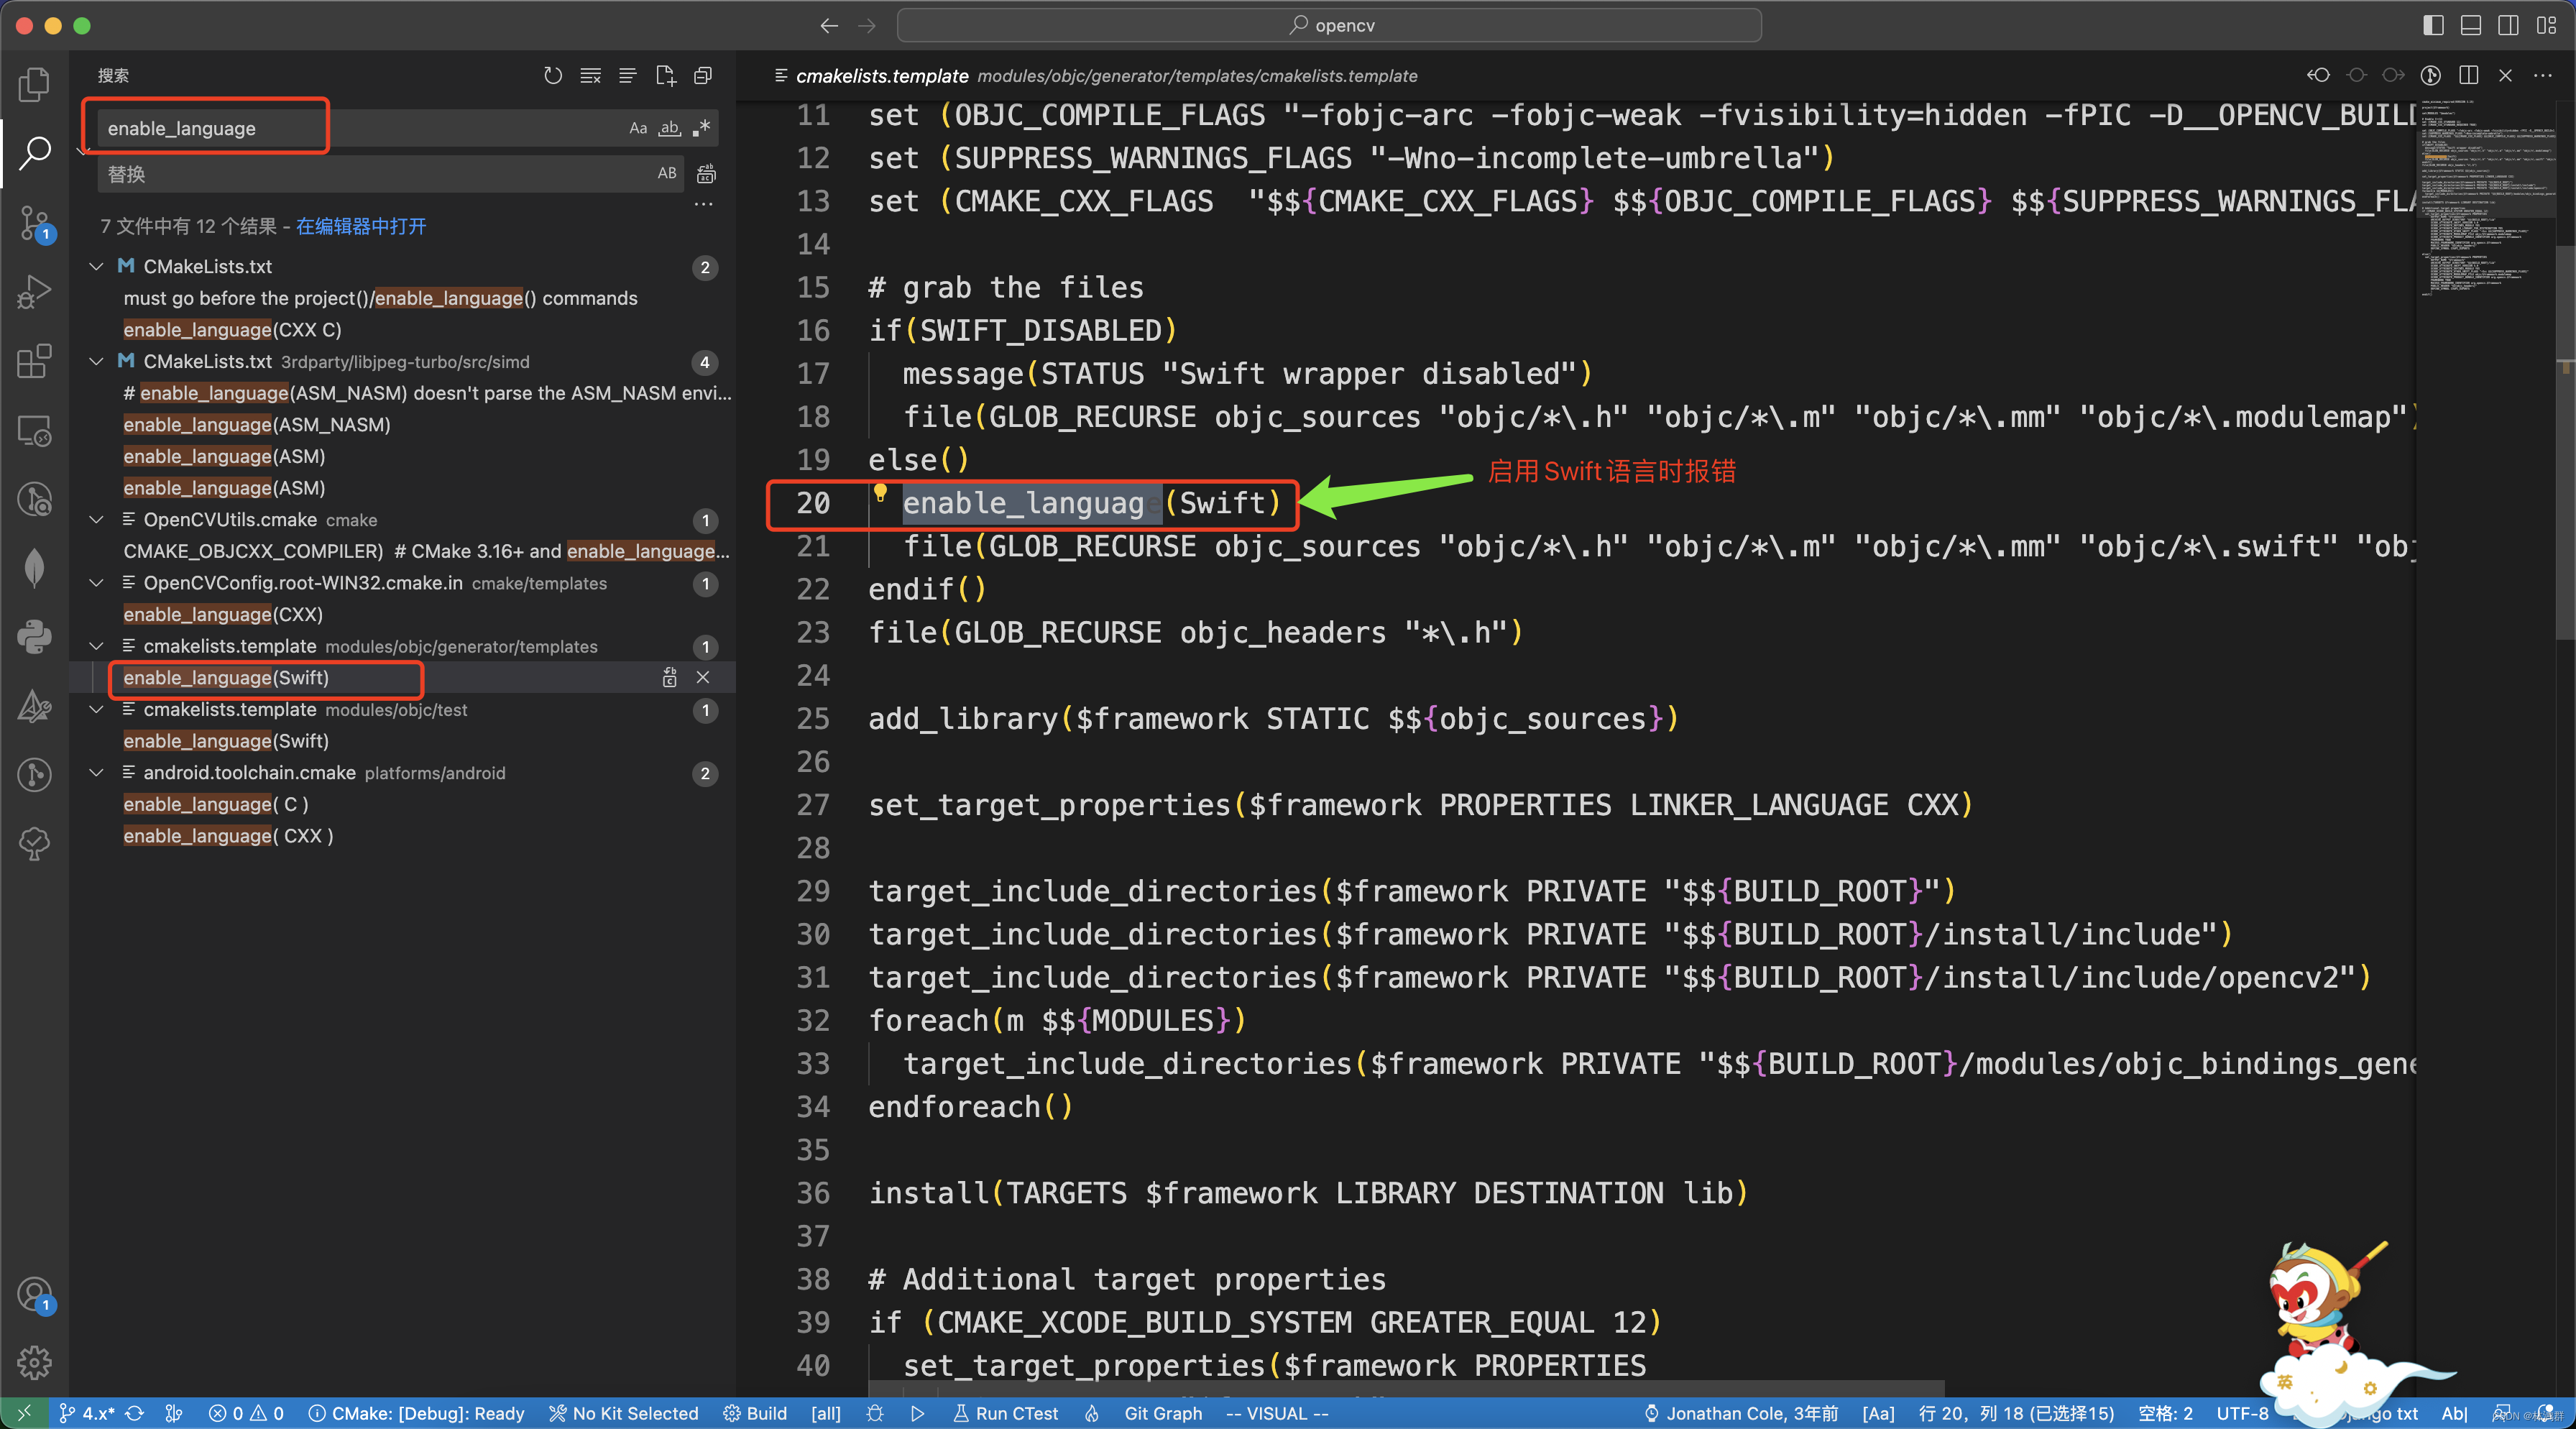The height and width of the screenshot is (1429, 2576).
Task: Click CMake: [Debug]: Ready status
Action: [x=416, y=1413]
